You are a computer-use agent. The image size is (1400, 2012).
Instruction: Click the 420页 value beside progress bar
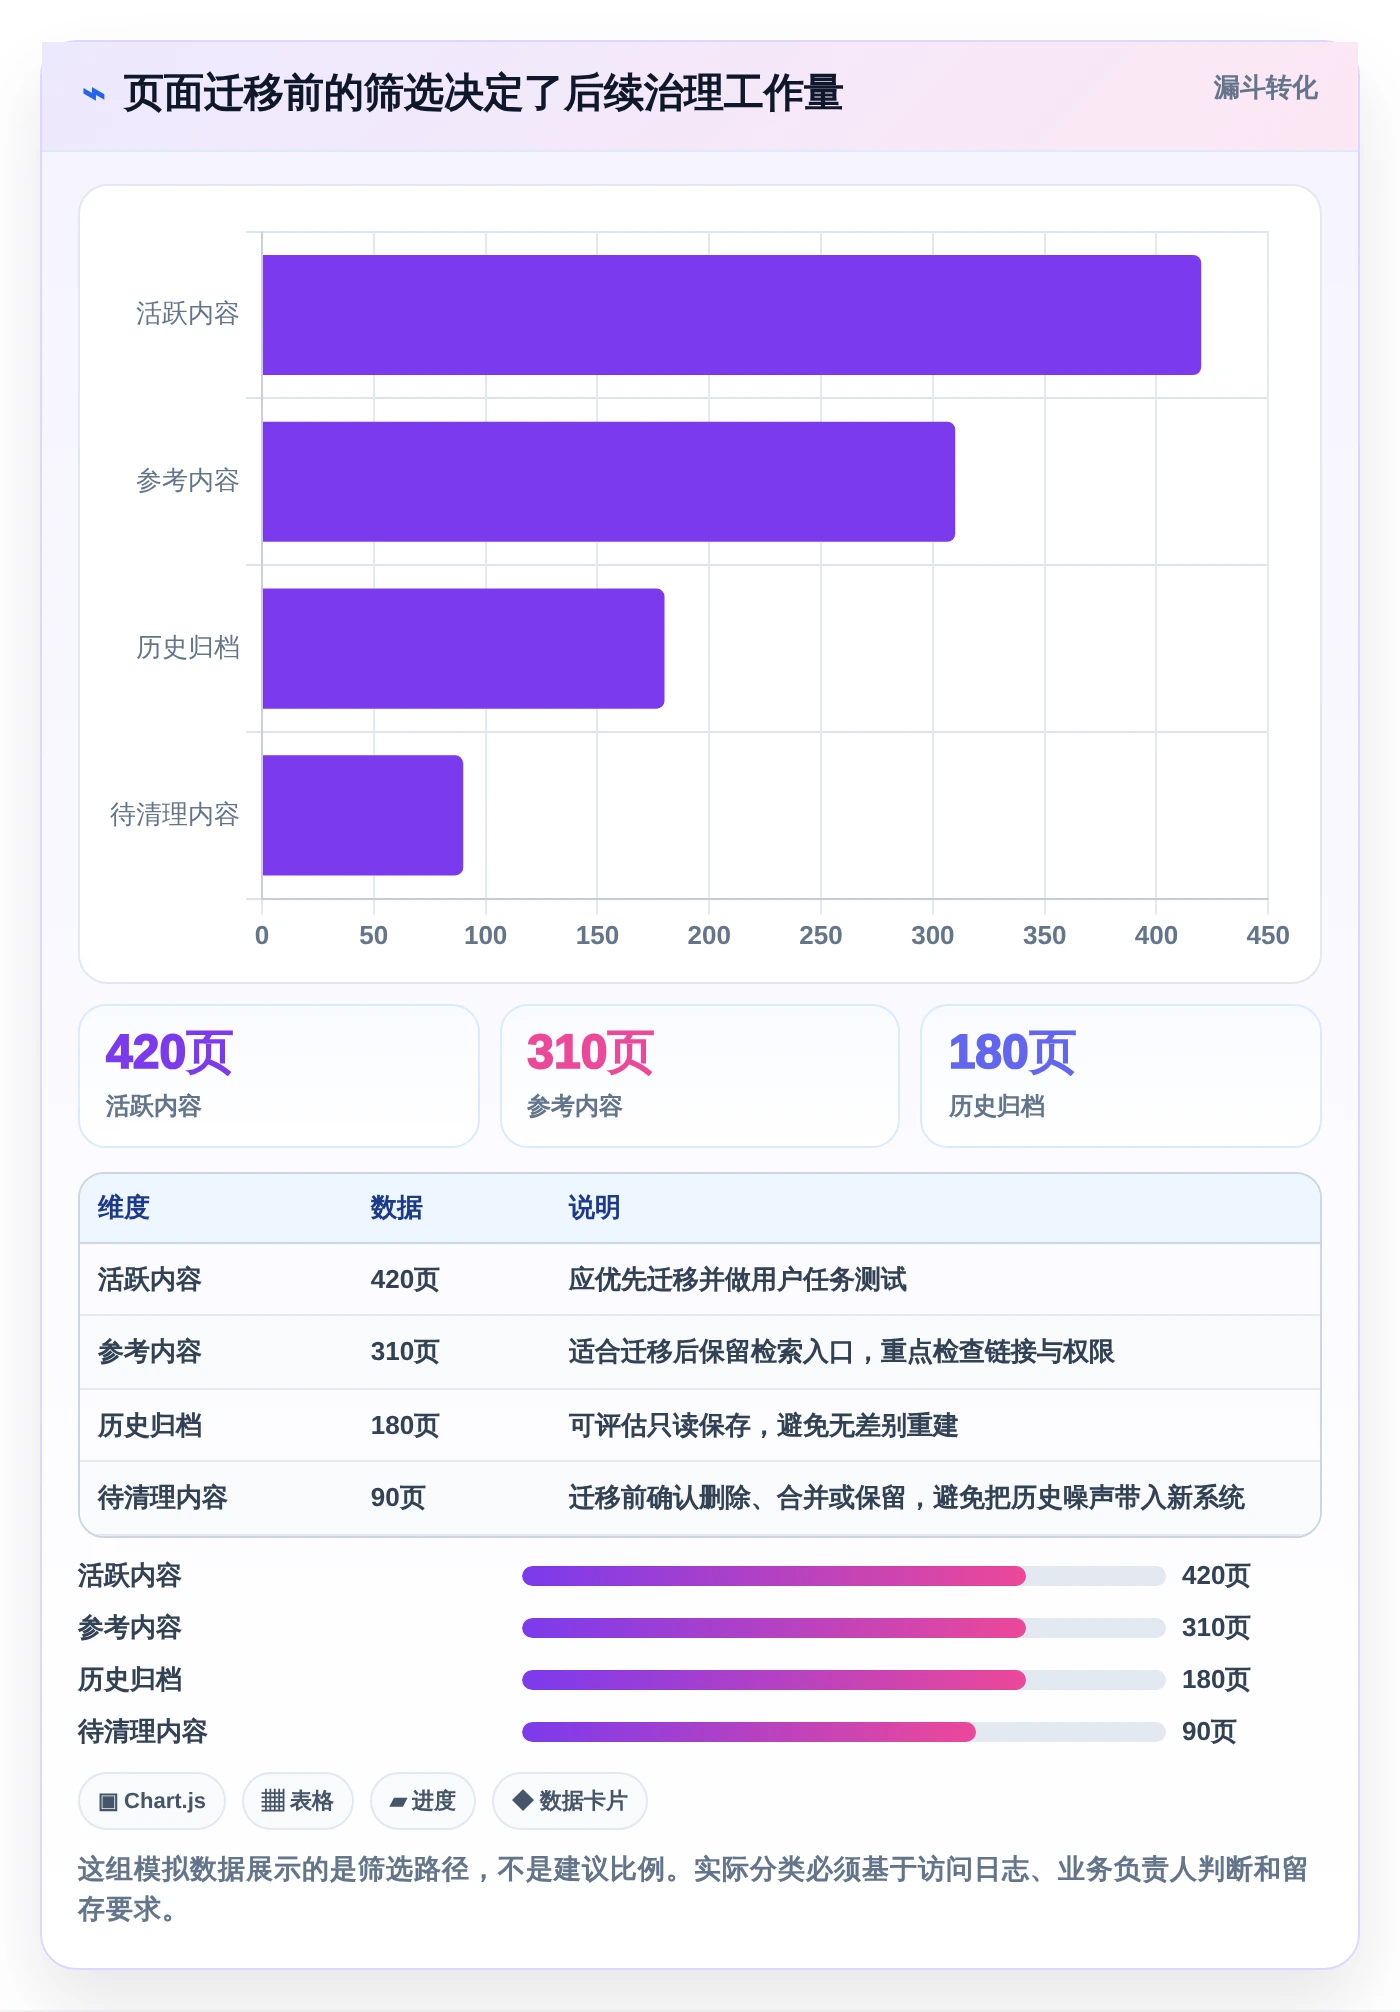pos(1216,1576)
